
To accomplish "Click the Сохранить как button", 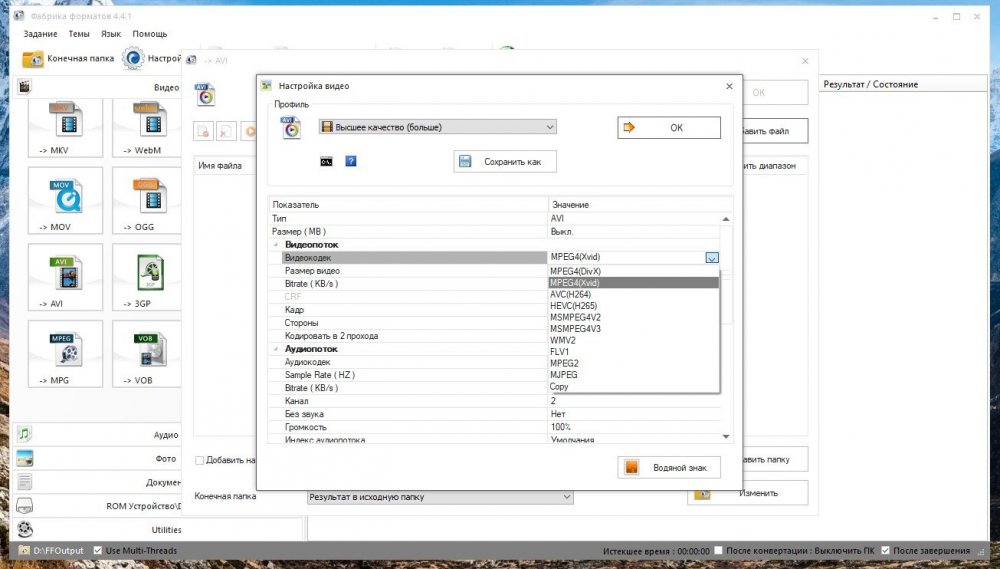I will (504, 161).
